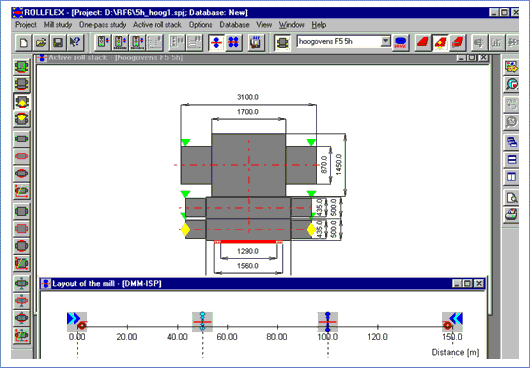Click the top green roll stack icon in left sidebar

click(x=22, y=67)
